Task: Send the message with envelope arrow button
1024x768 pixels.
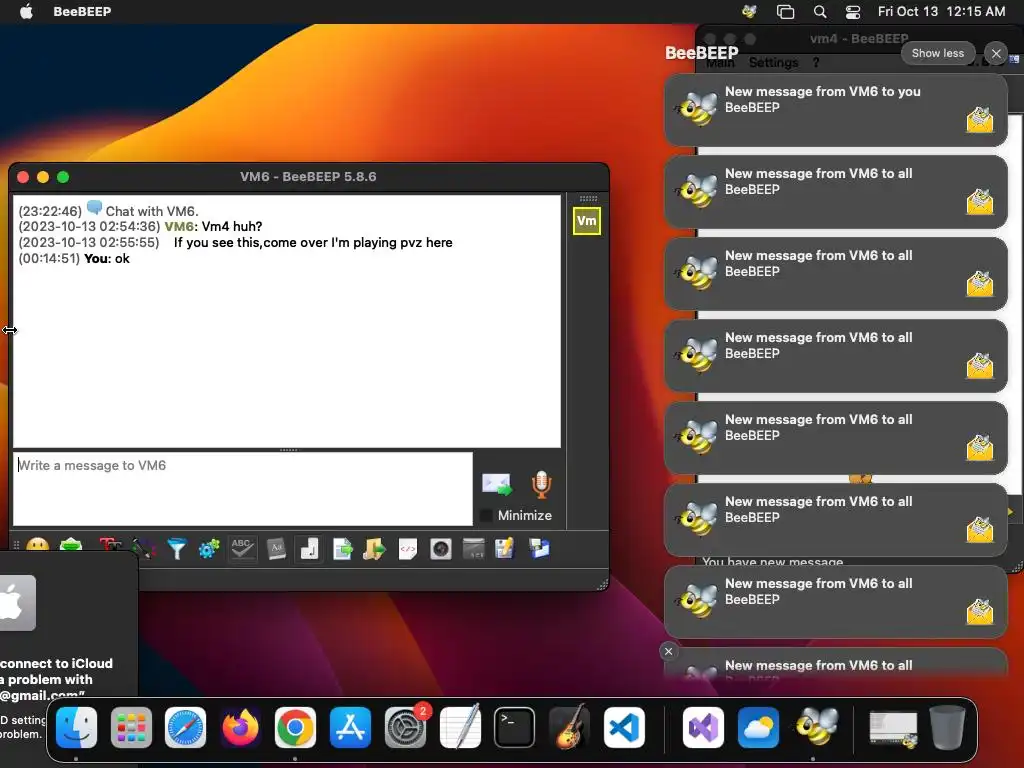Action: [x=496, y=485]
